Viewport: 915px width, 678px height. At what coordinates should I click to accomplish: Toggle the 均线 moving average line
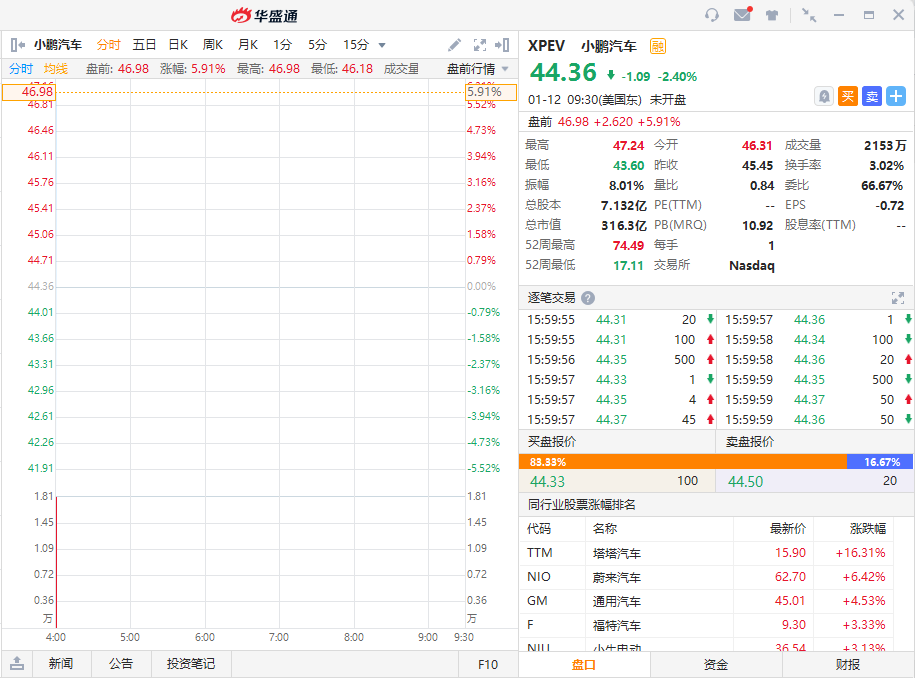pos(56,69)
